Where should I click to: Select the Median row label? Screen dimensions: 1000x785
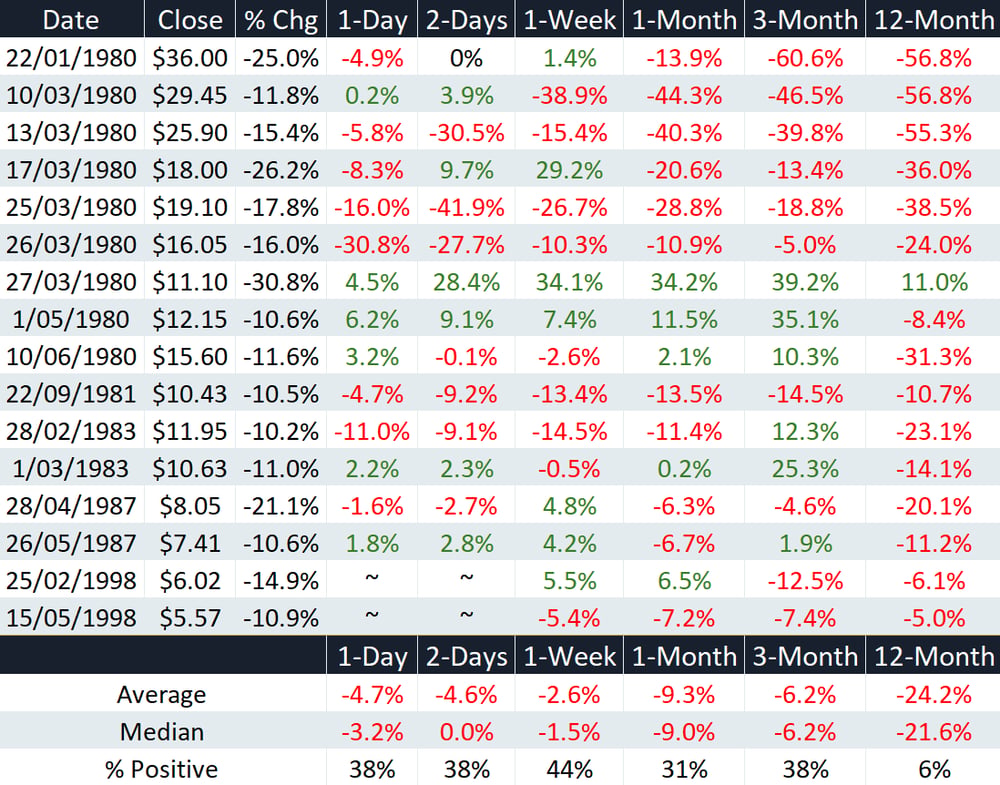[x=162, y=732]
